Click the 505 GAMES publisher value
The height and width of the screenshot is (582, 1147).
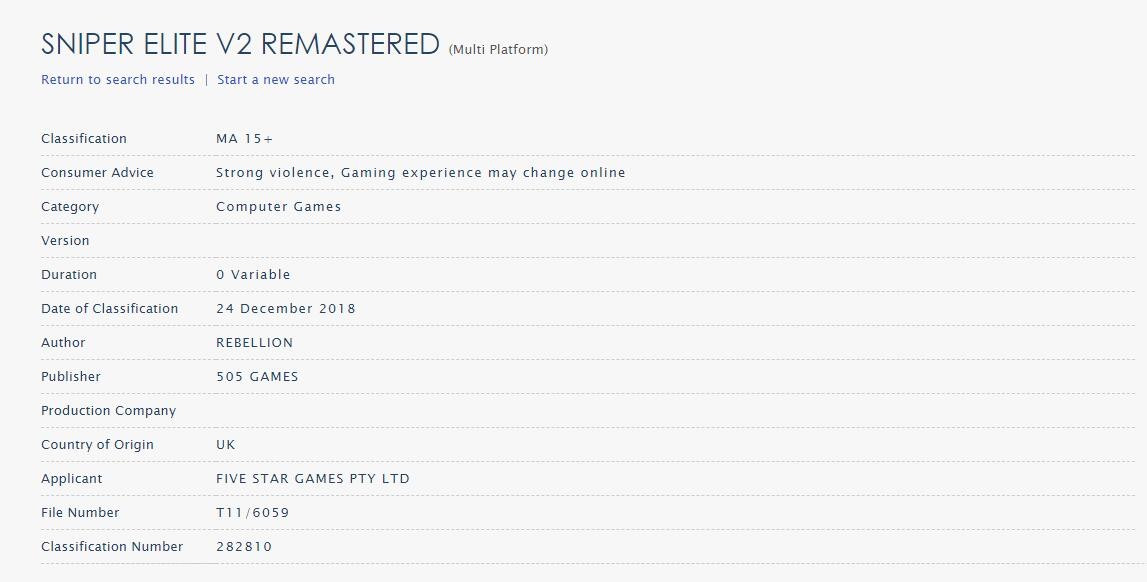click(257, 377)
